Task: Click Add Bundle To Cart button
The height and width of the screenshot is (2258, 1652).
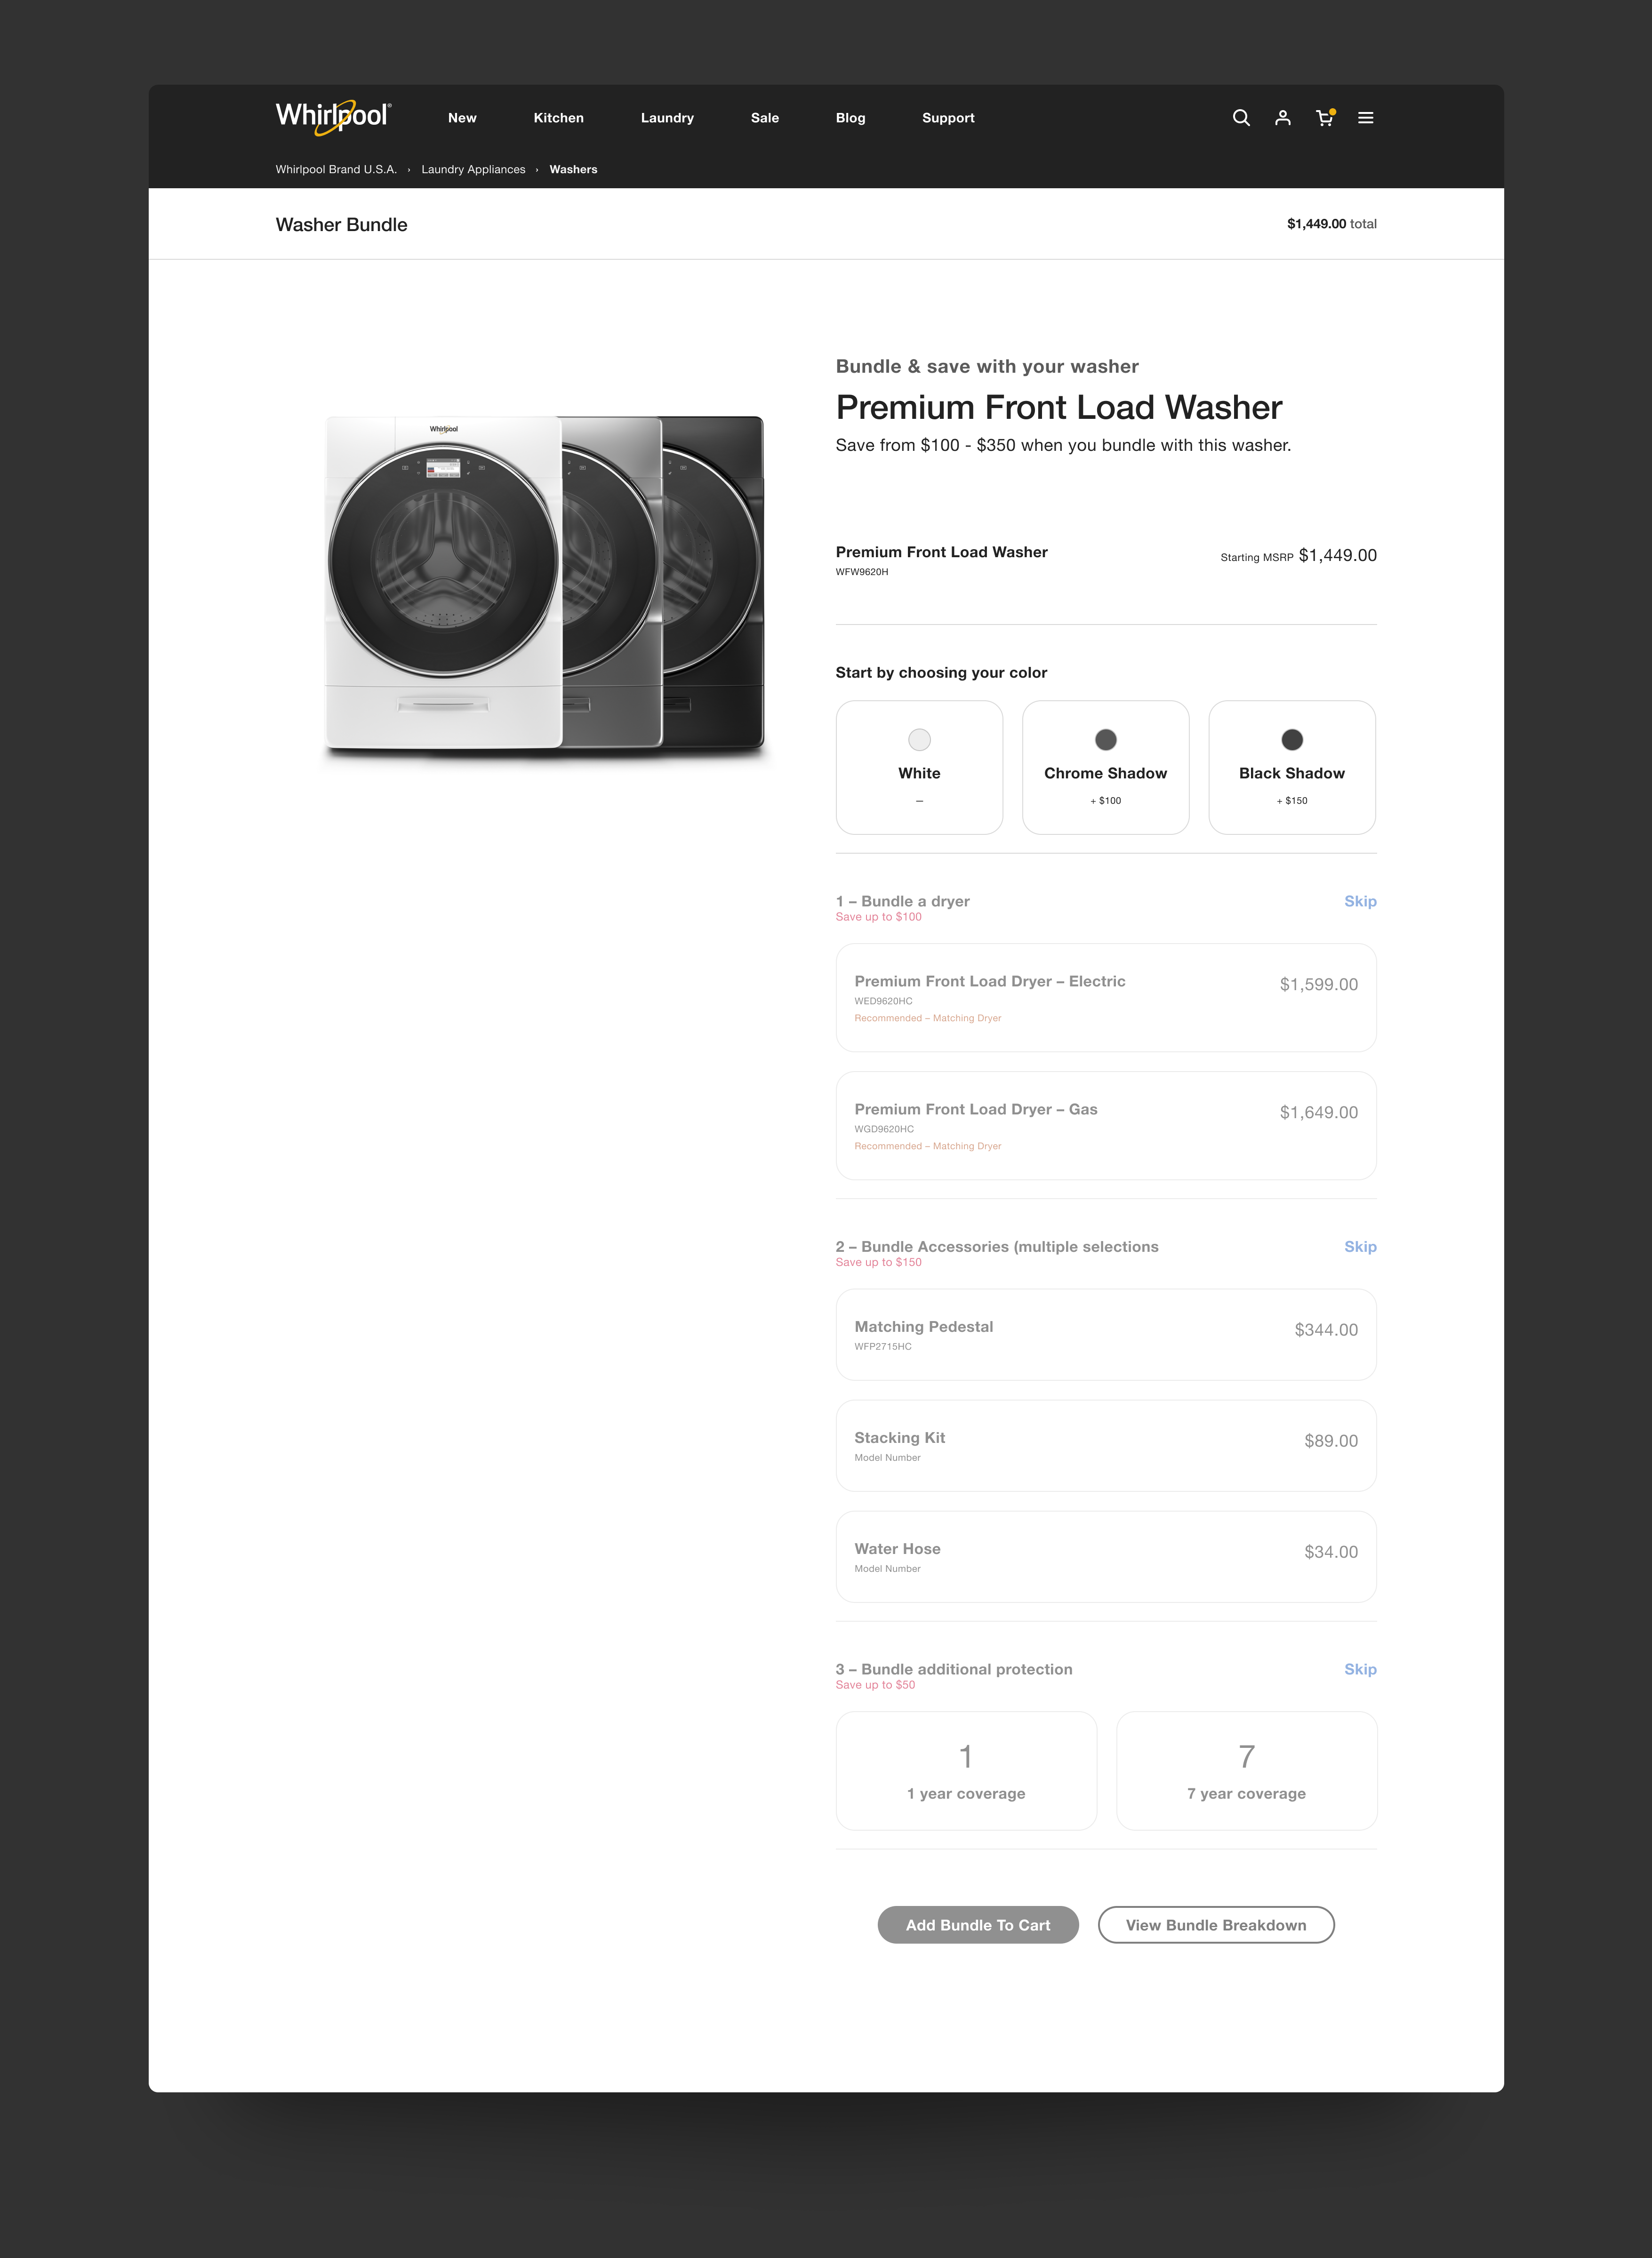Action: pos(978,1925)
